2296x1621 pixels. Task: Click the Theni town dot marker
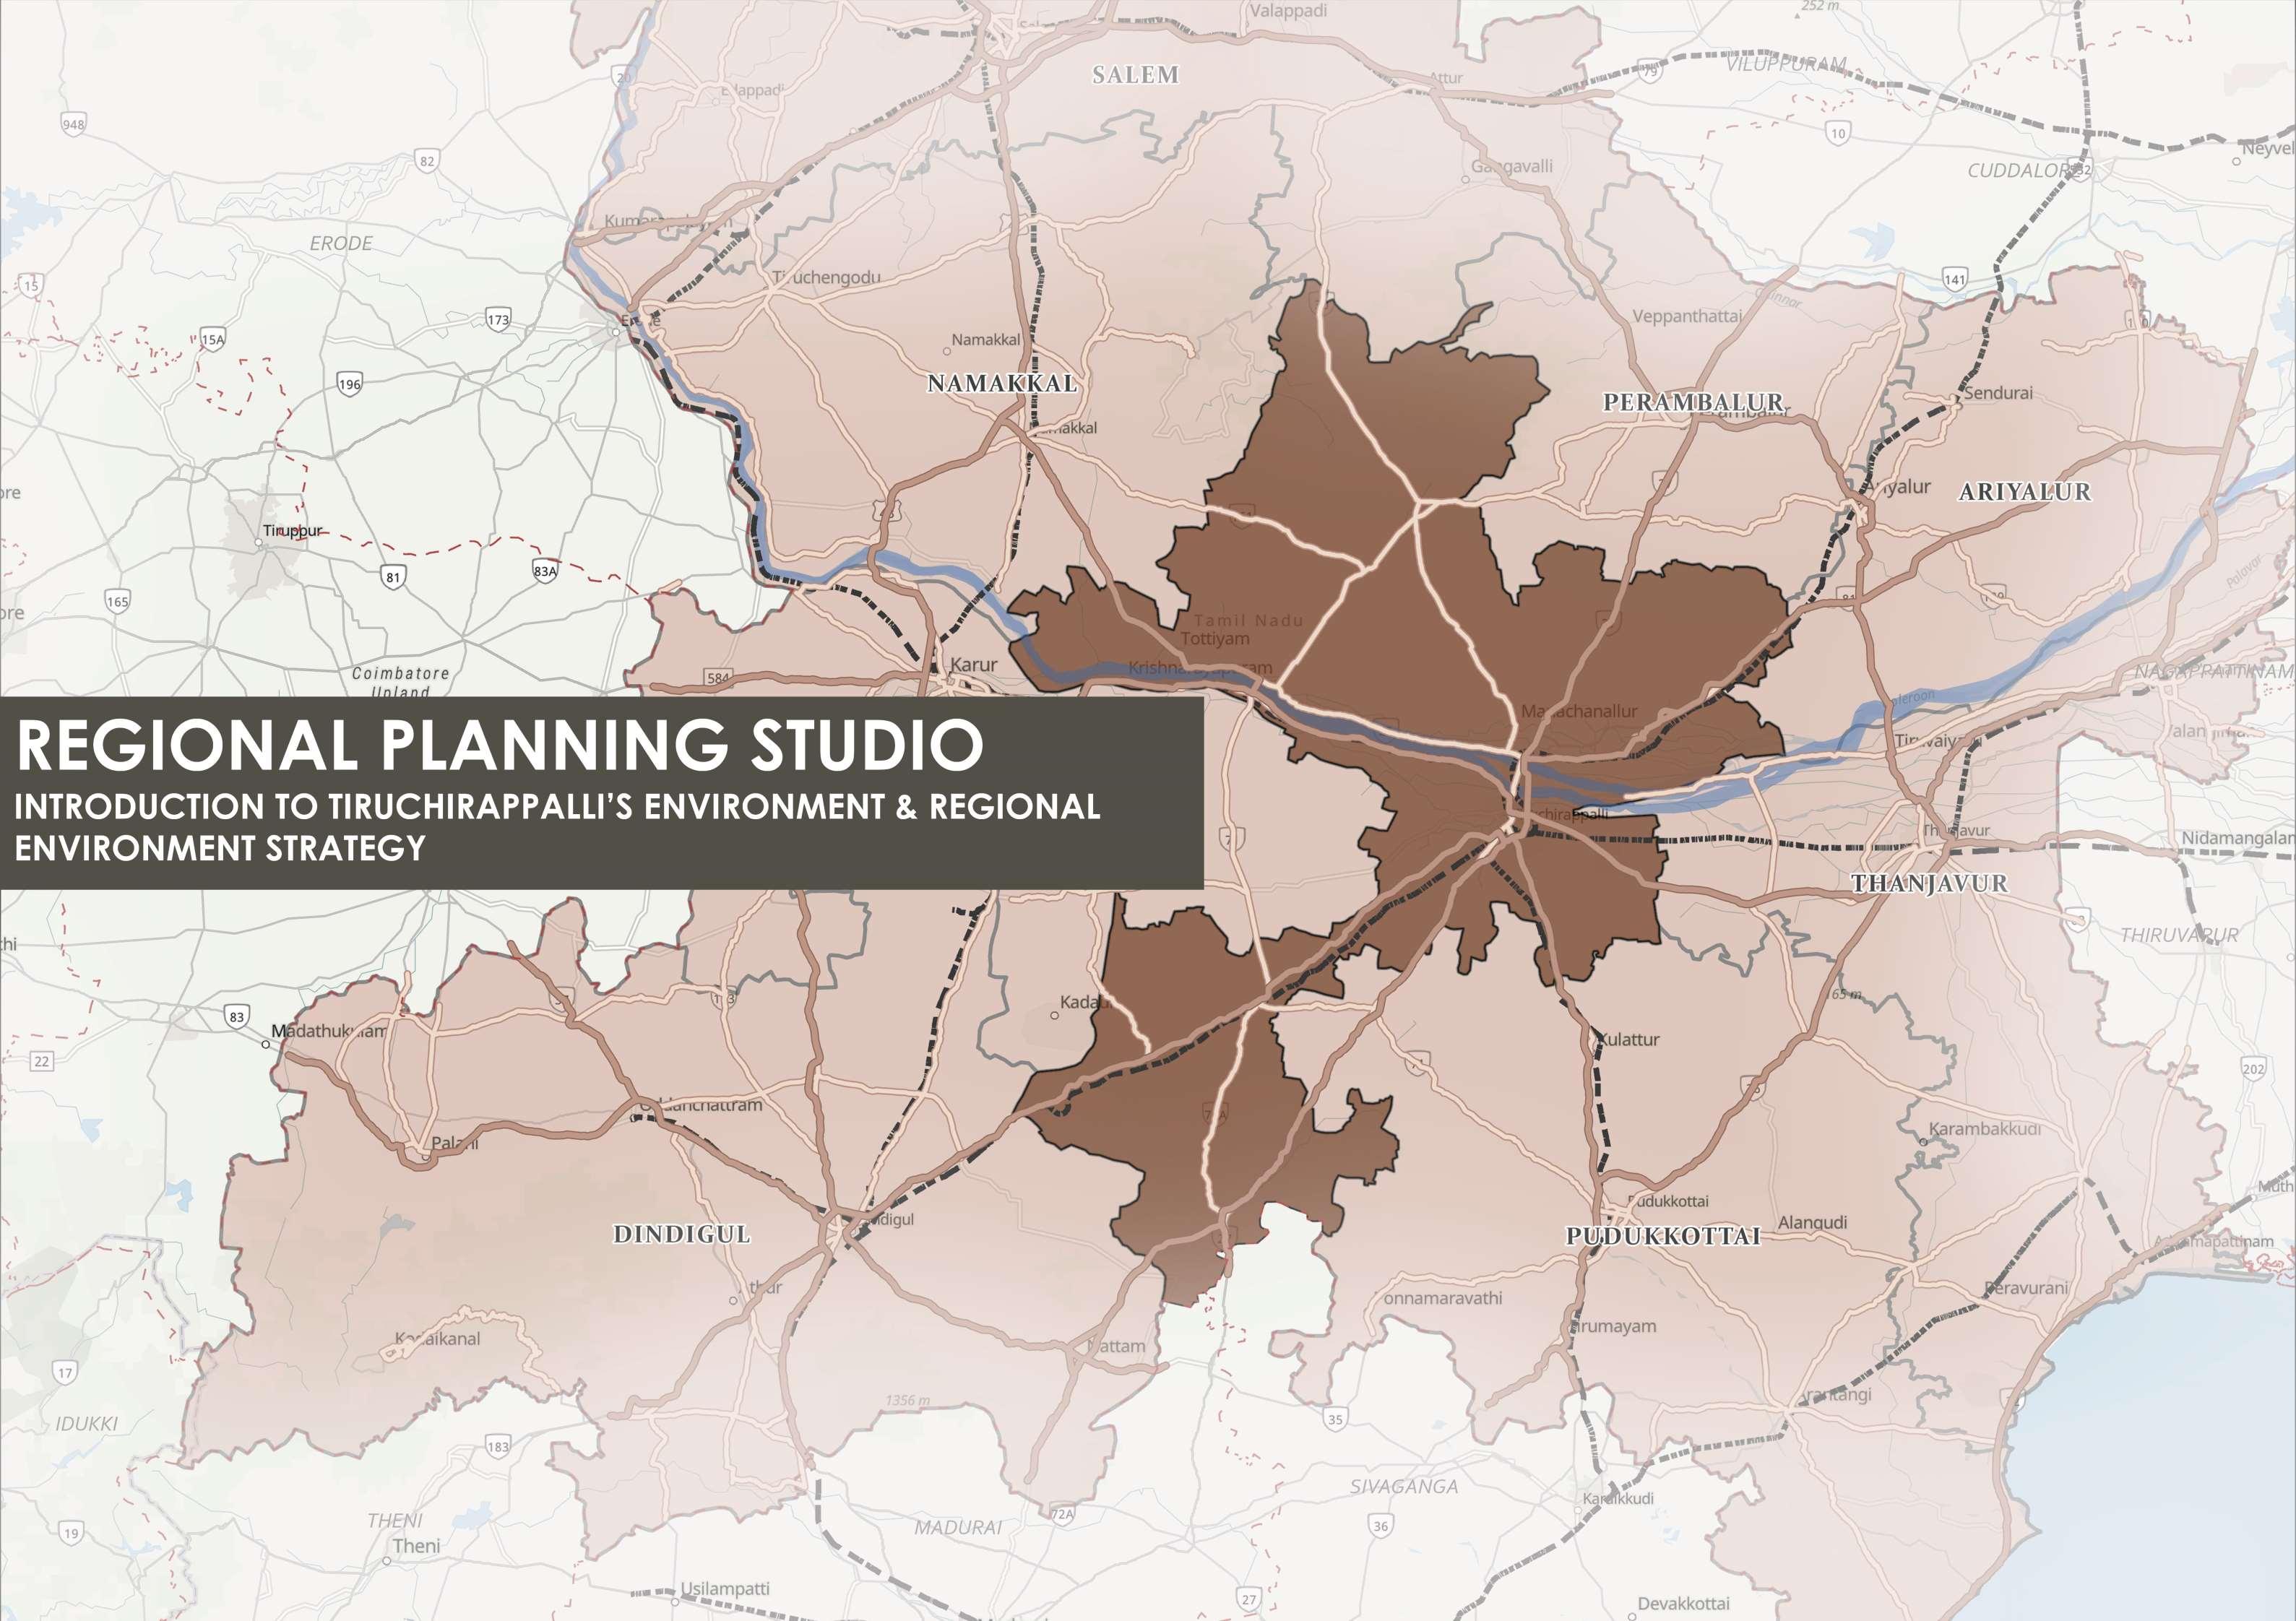(x=387, y=1560)
